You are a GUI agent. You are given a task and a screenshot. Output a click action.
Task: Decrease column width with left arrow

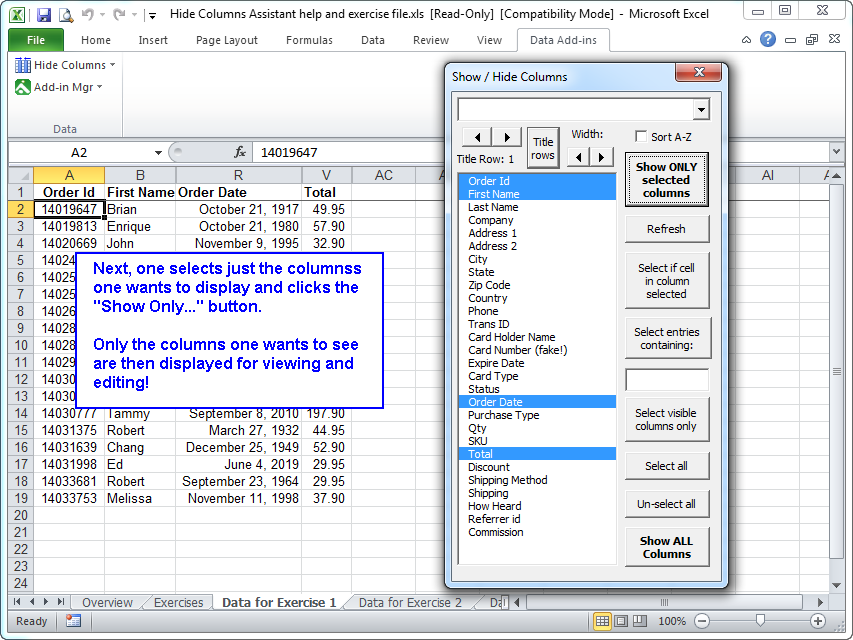coord(578,157)
